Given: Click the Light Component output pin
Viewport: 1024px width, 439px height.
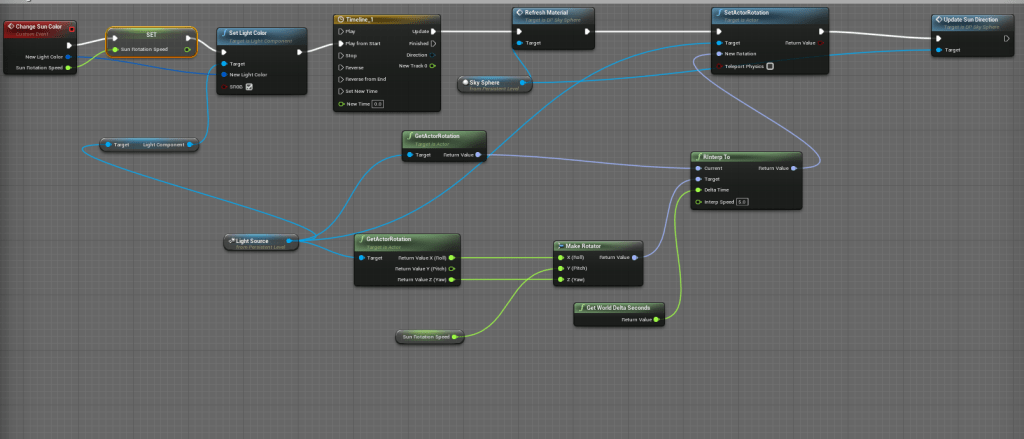Looking at the screenshot, I should point(192,145).
